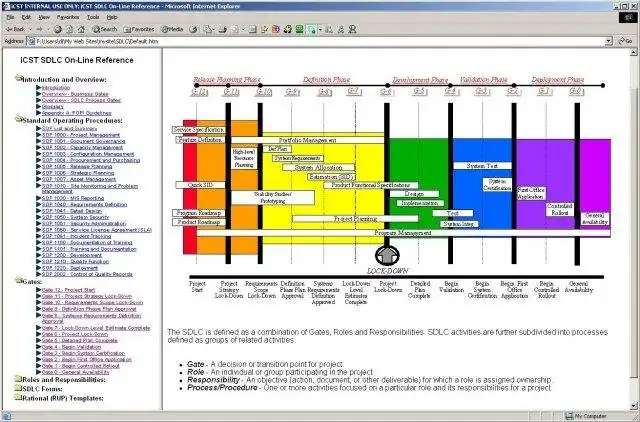Click inside the Address bar field
The image size is (640, 422).
[320, 41]
